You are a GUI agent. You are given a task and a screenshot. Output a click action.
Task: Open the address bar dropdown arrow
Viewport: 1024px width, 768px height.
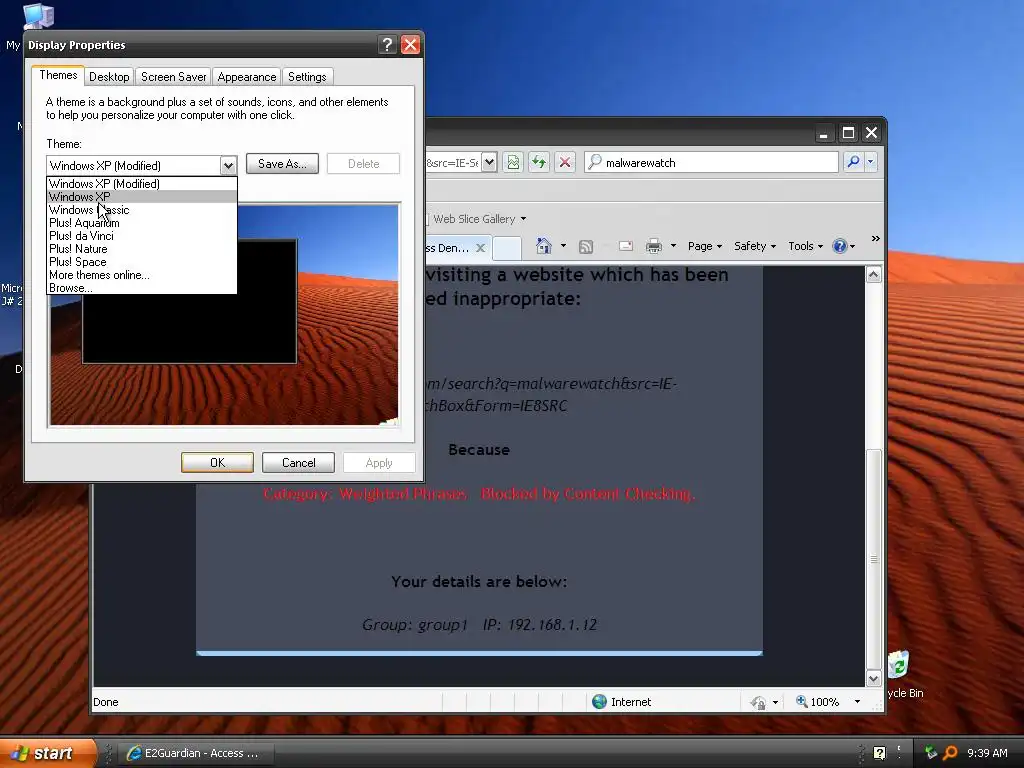pos(489,162)
